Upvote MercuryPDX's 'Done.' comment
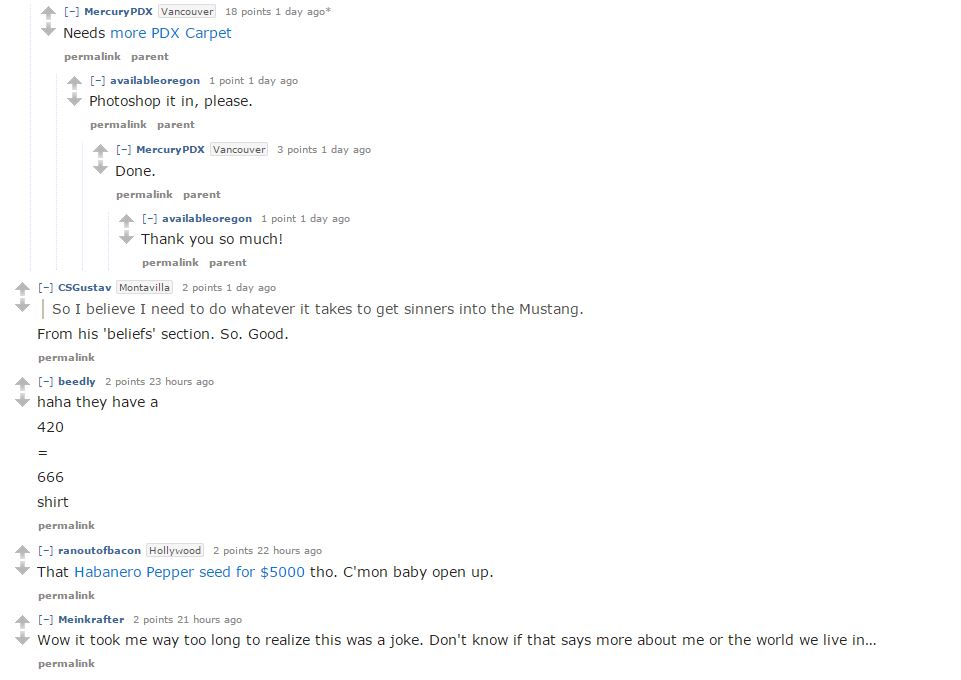The width and height of the screenshot is (961, 680). 100,150
